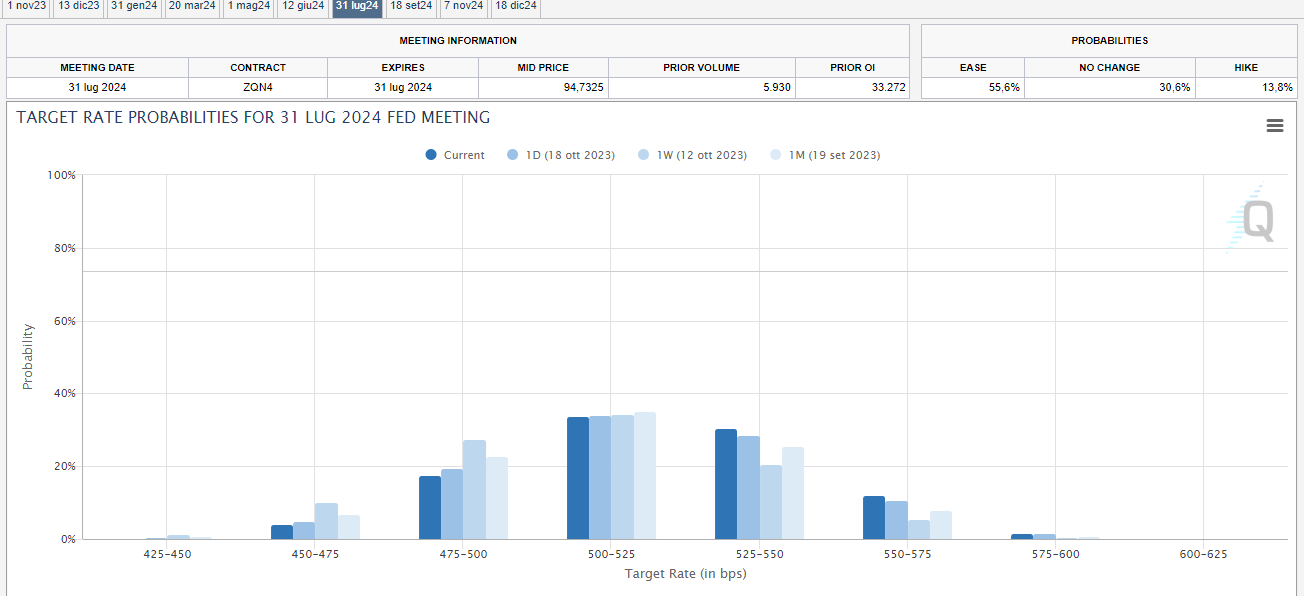The width and height of the screenshot is (1304, 596).
Task: Switch to the 12 giu24 meeting tab
Action: (303, 7)
